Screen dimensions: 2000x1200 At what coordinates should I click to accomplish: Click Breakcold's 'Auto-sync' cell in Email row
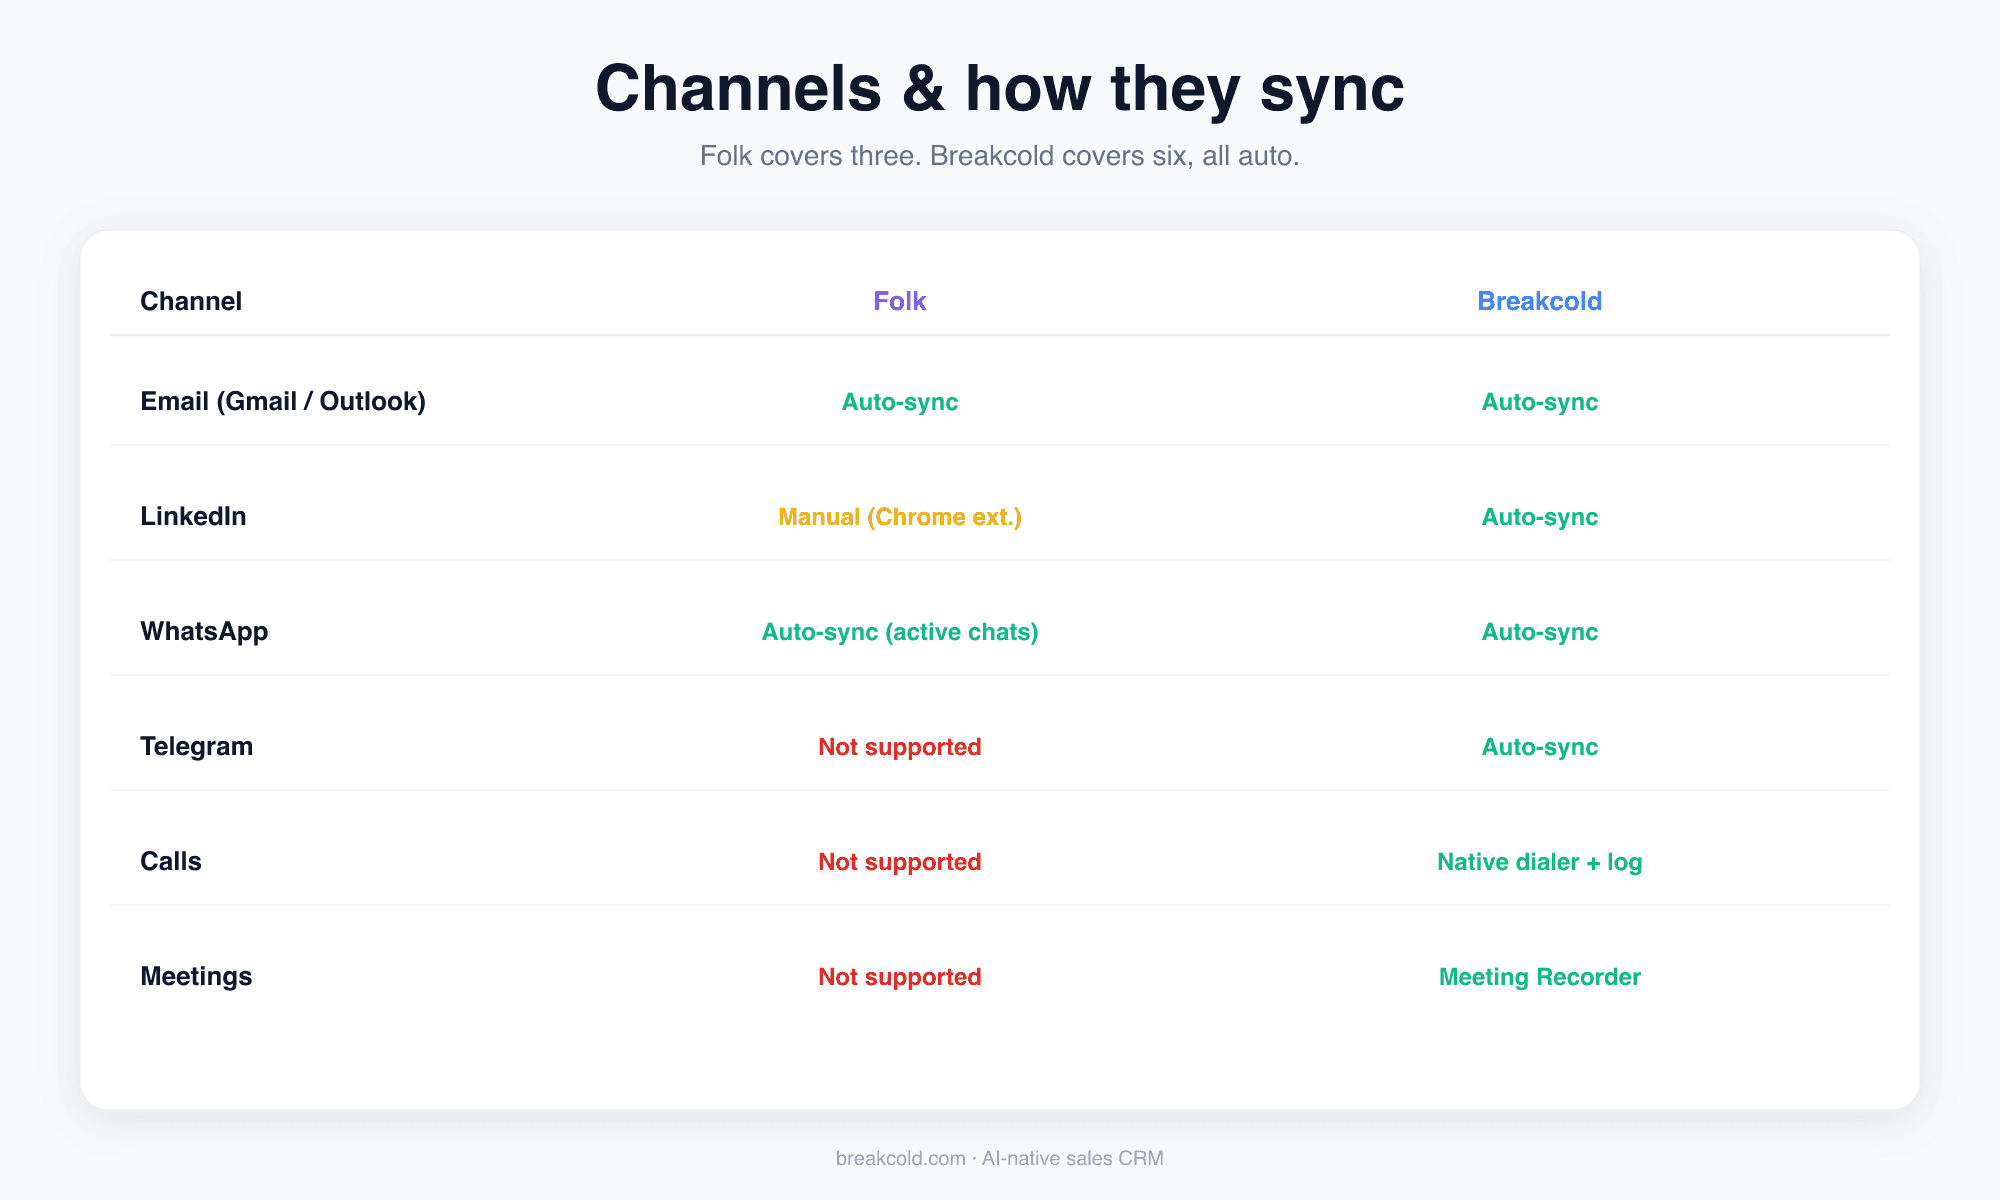click(1540, 402)
